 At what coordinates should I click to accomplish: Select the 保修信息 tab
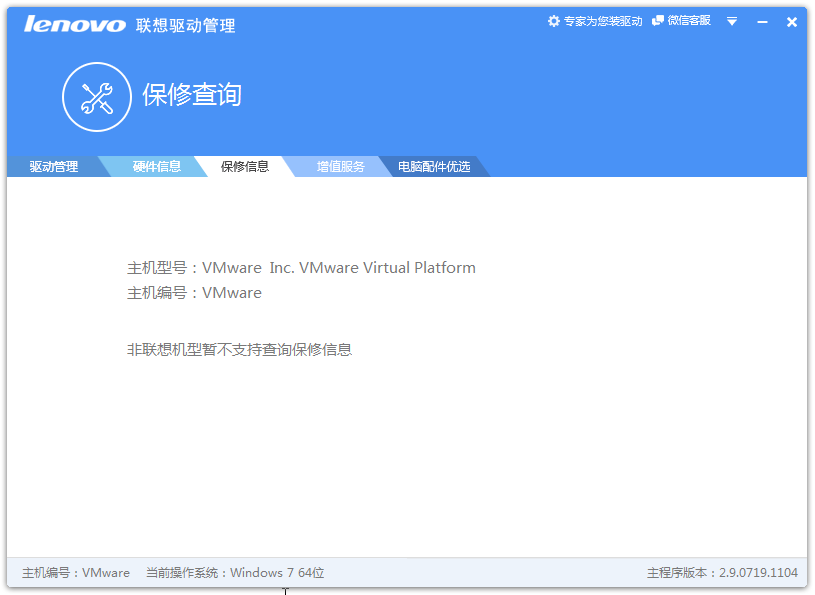245,167
